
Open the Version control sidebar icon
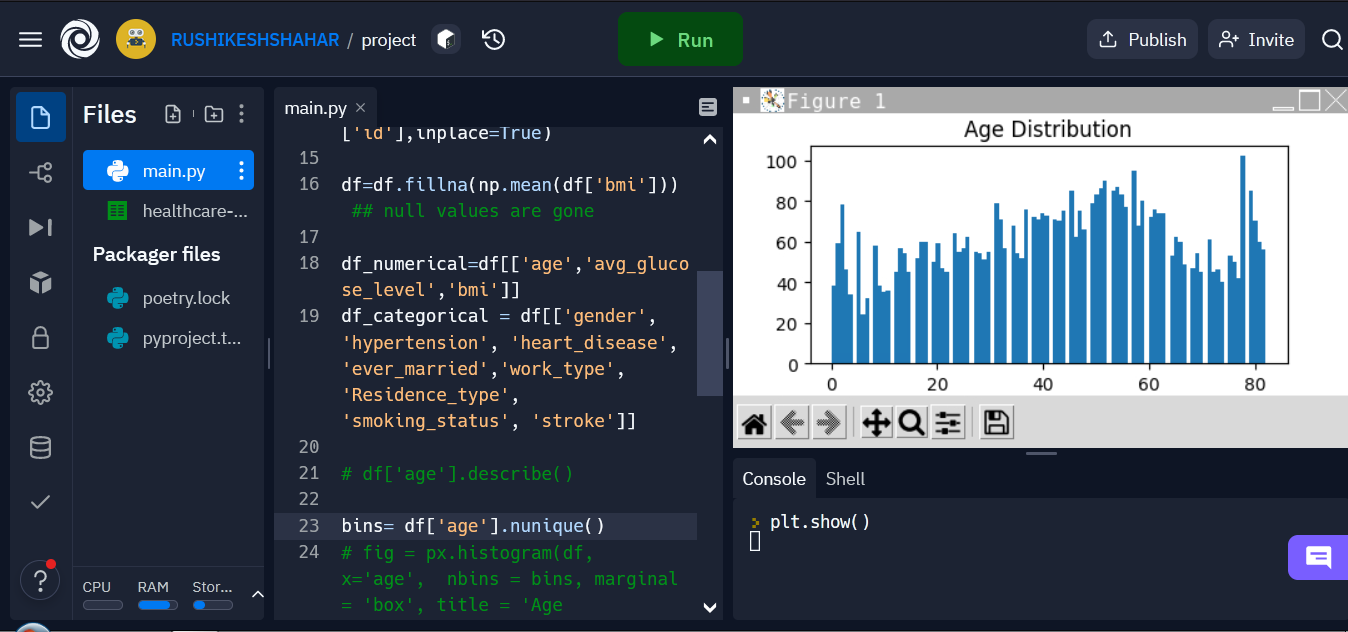coord(41,173)
